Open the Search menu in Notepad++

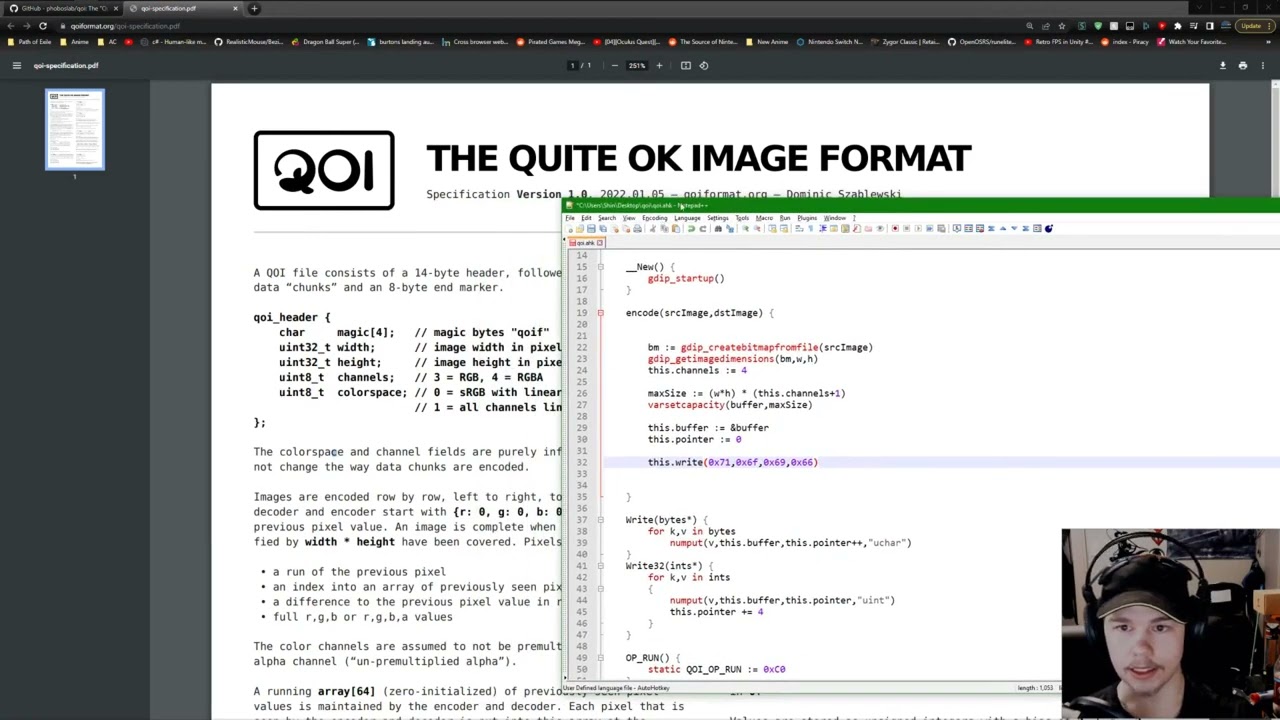coord(607,218)
